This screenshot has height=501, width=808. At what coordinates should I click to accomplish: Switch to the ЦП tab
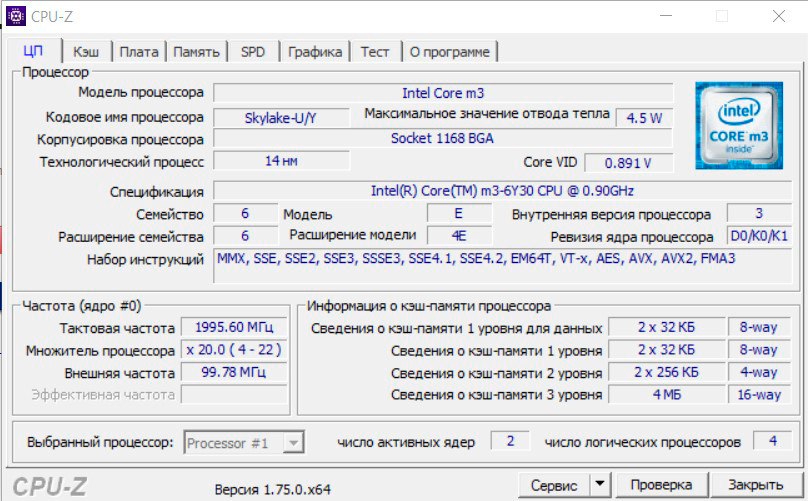(33, 51)
